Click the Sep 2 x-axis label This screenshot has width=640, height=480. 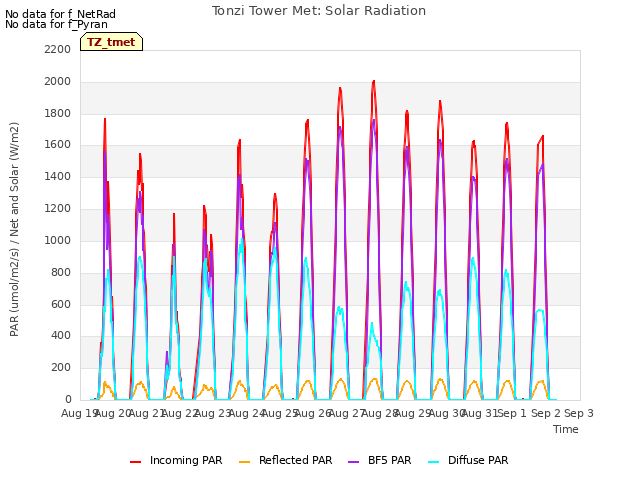(546, 413)
